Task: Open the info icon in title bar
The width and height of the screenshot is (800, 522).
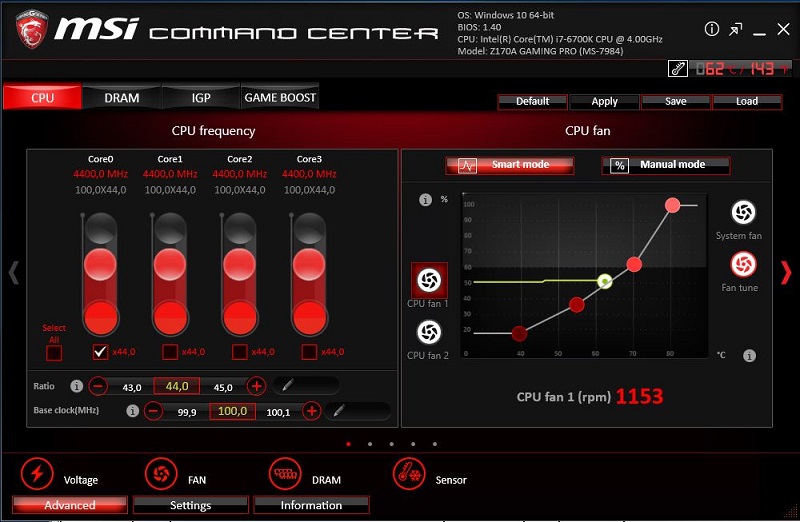Action: click(x=711, y=29)
